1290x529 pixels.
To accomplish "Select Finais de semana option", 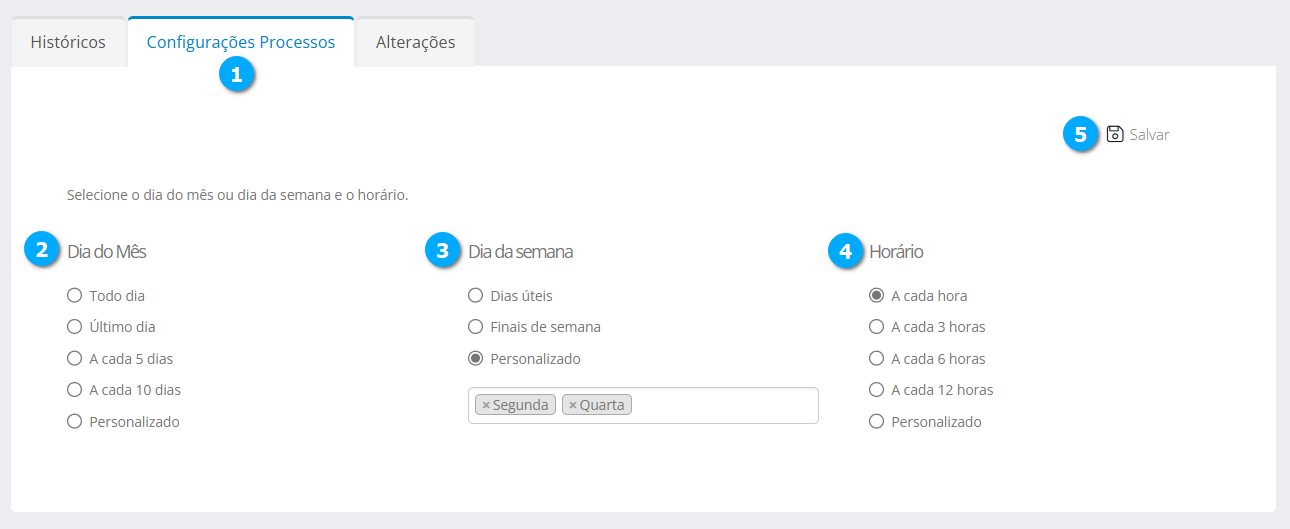I will pos(476,327).
